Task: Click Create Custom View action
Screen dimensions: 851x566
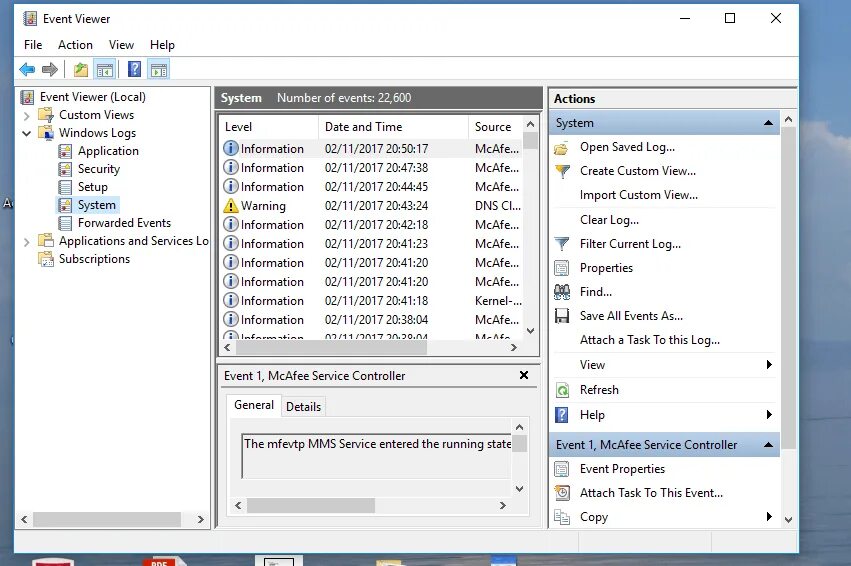Action: point(638,171)
